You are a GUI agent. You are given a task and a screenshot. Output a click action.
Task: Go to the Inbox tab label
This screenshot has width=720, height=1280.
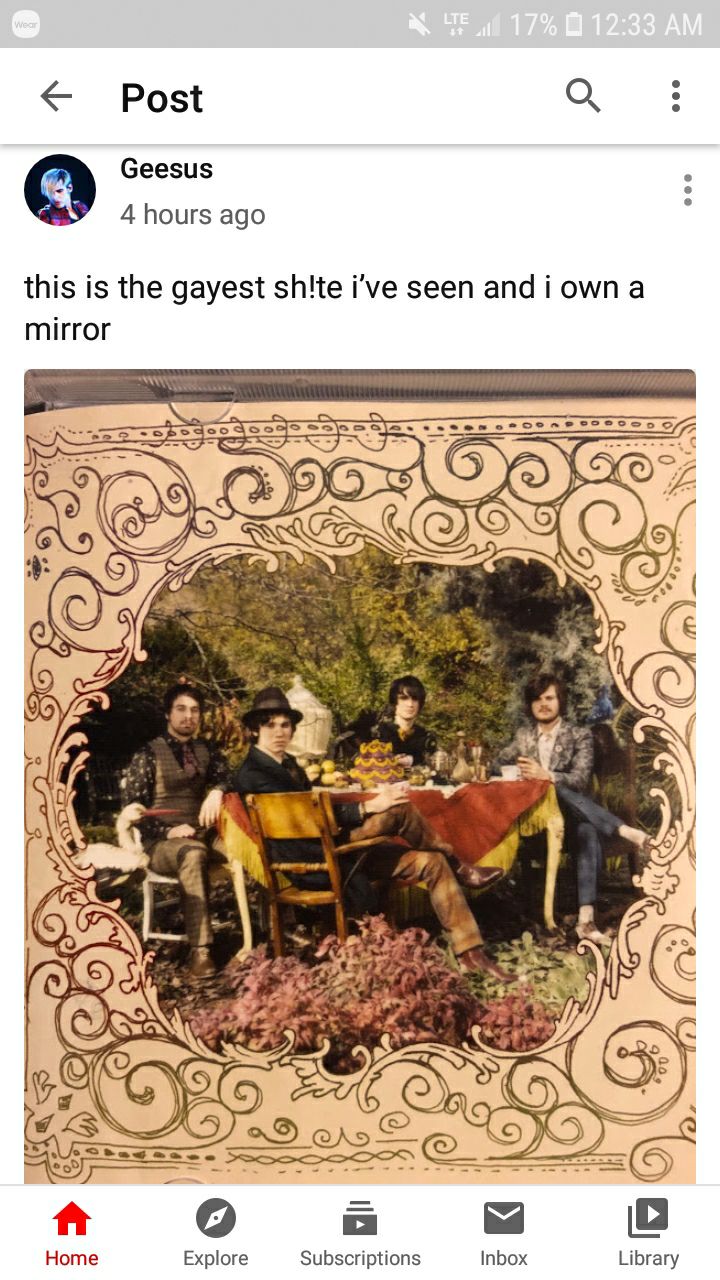coord(504,1258)
